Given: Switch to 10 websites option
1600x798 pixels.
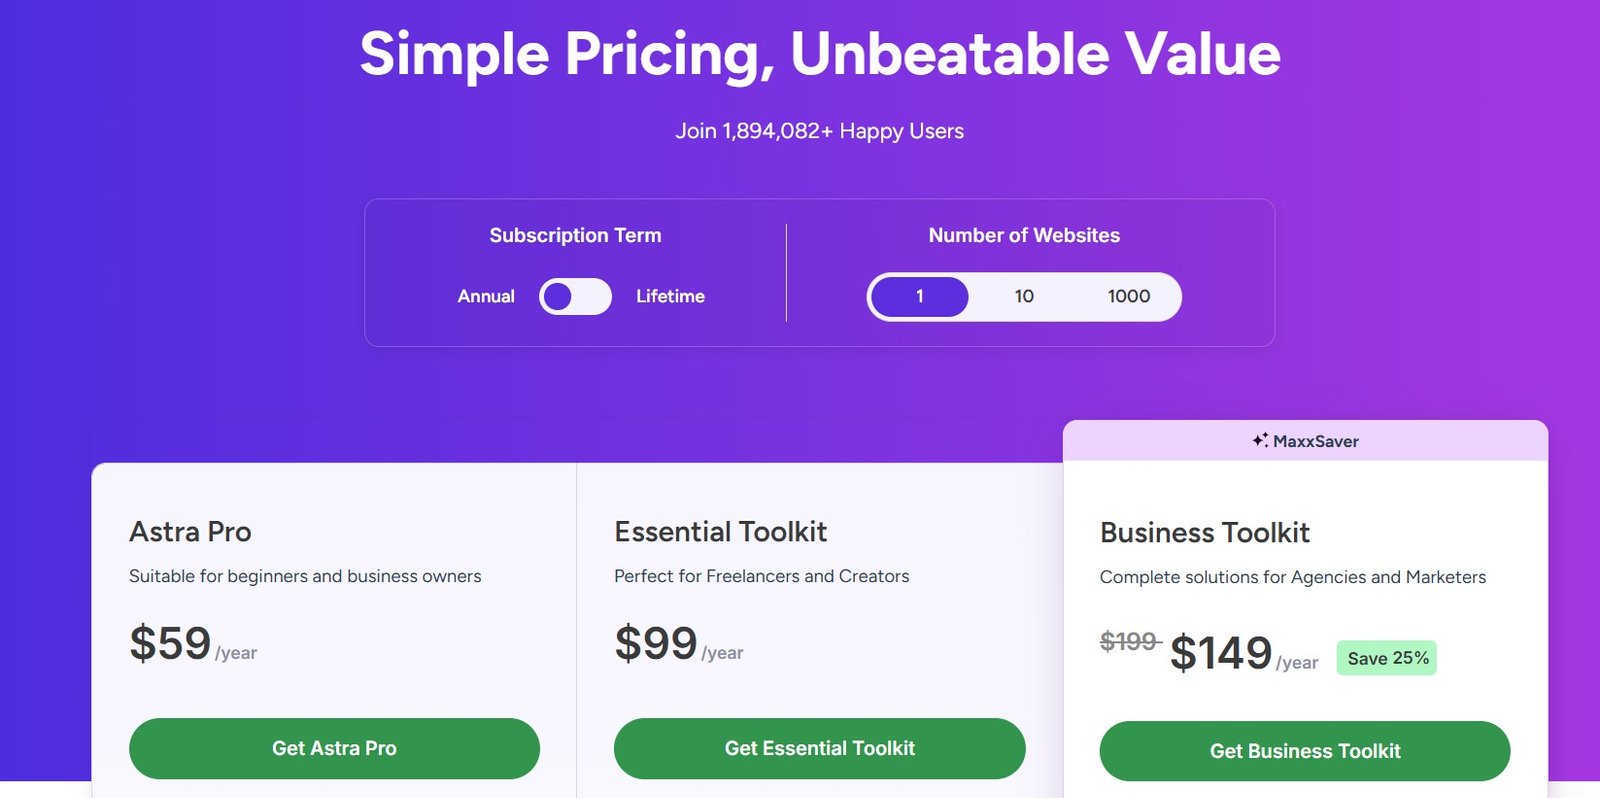Looking at the screenshot, I should point(1024,297).
